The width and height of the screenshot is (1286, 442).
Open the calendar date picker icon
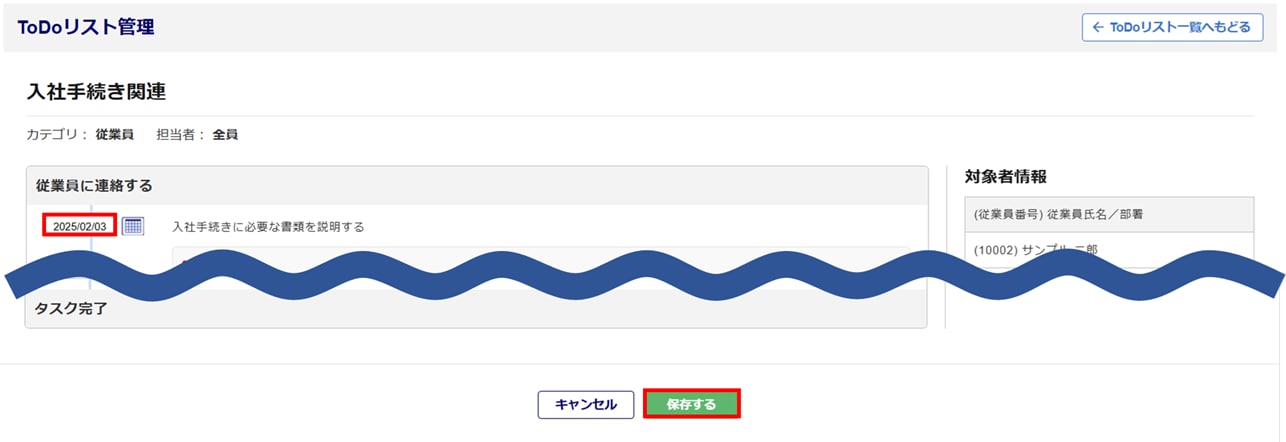[x=133, y=226]
